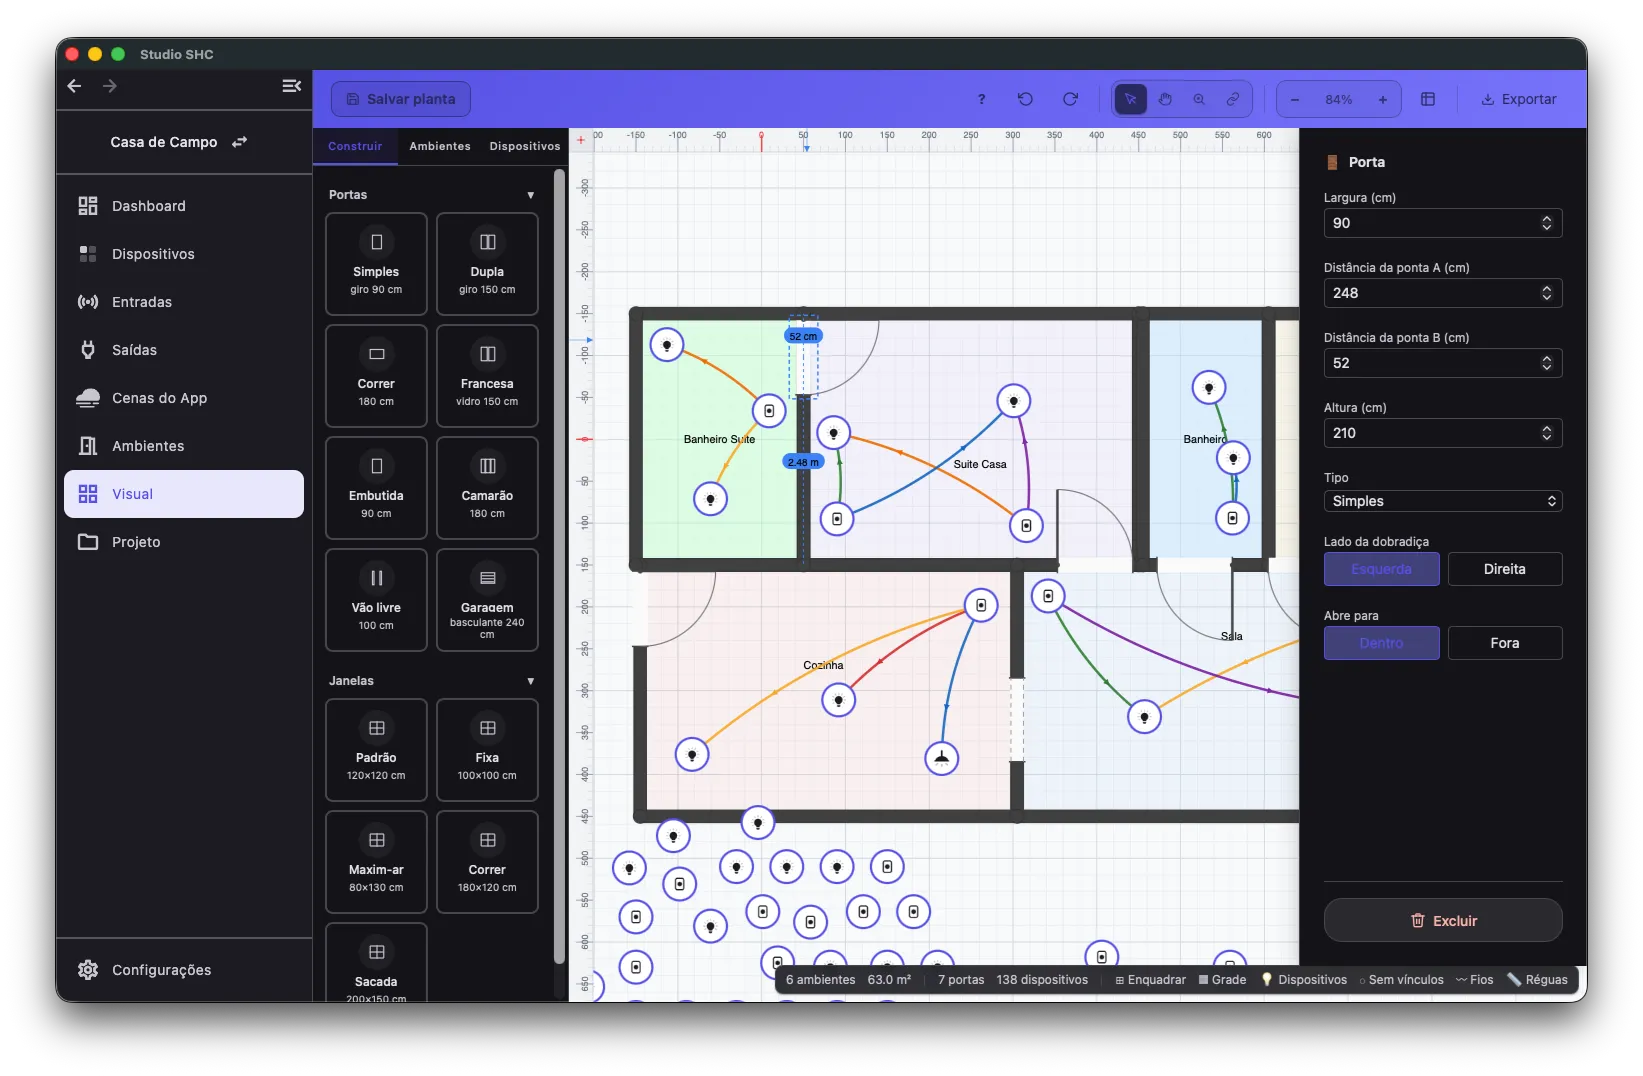Switch to Ambientes tab

440,146
